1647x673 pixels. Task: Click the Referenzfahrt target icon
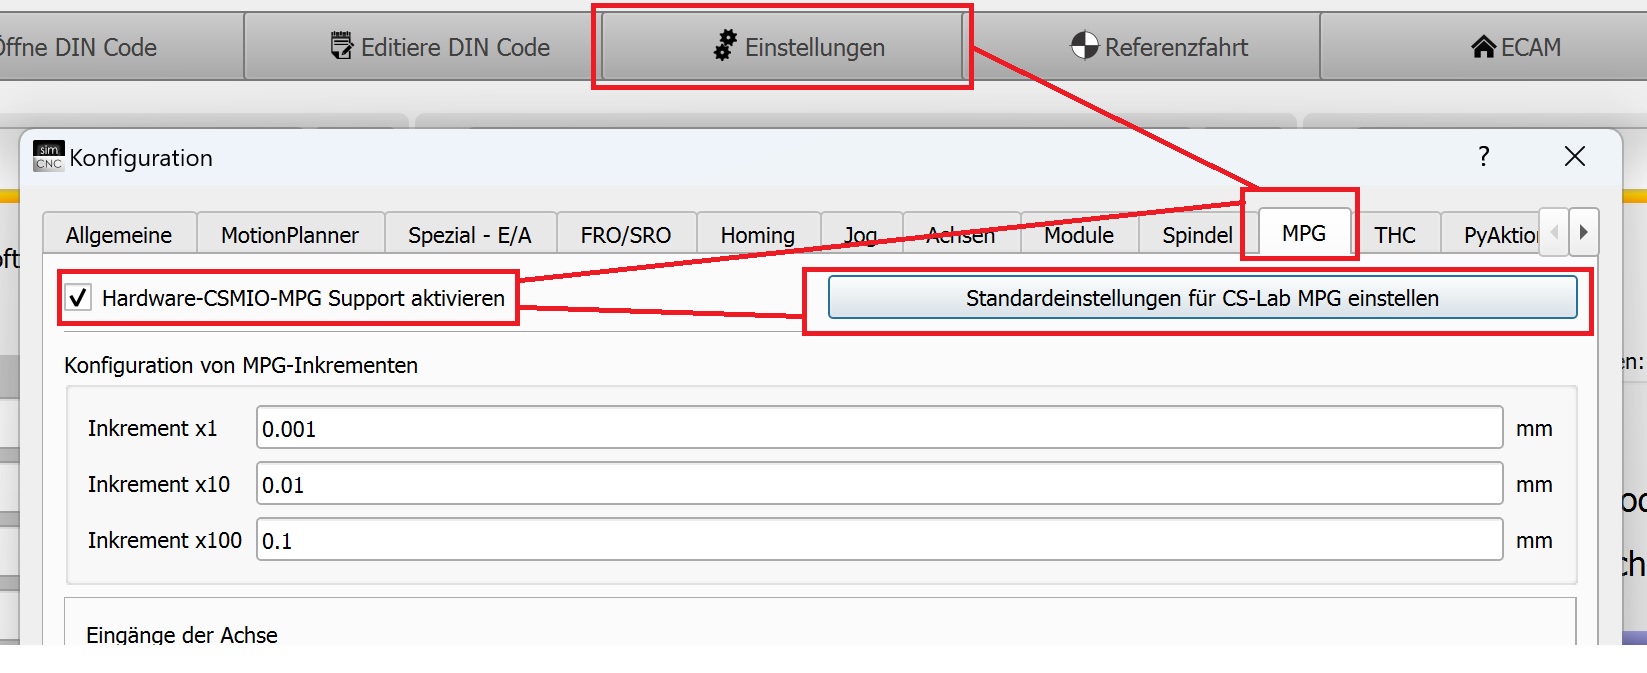pos(1084,45)
